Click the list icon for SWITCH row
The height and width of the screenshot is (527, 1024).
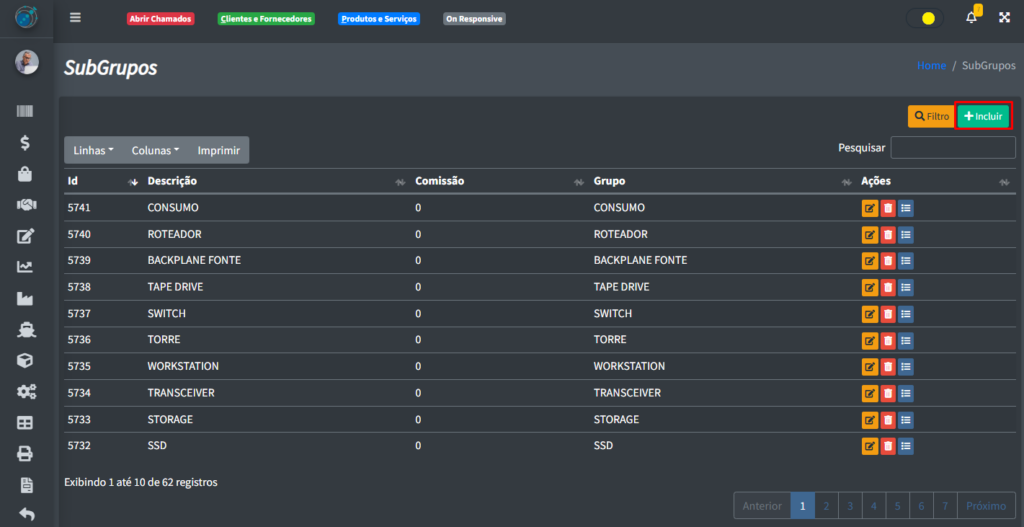906,314
